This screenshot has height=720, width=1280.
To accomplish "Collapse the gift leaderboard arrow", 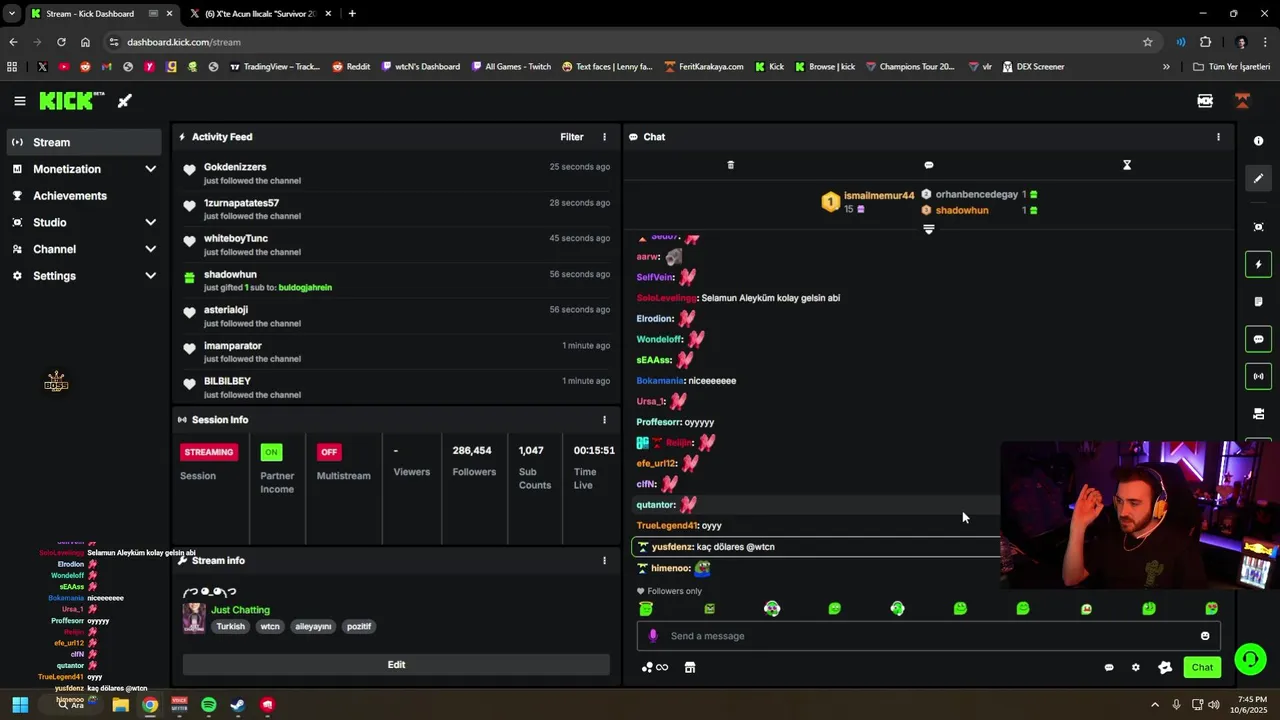I will click(928, 229).
